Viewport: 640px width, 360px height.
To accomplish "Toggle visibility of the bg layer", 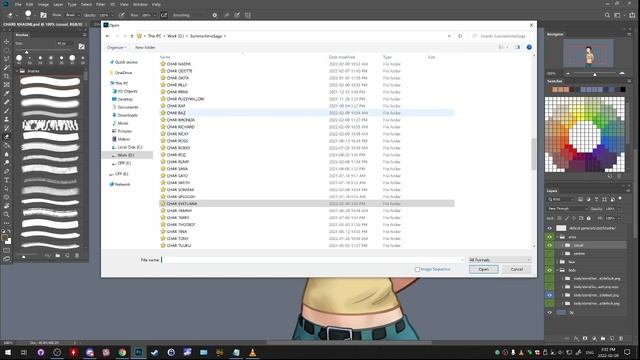I will coord(549,312).
